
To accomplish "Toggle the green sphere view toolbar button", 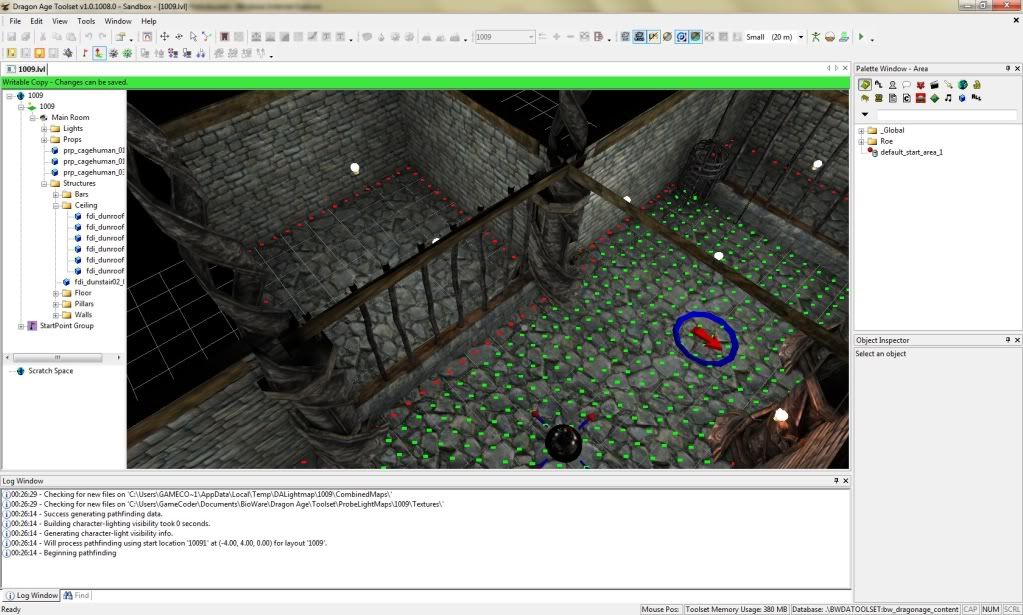I will coord(695,37).
